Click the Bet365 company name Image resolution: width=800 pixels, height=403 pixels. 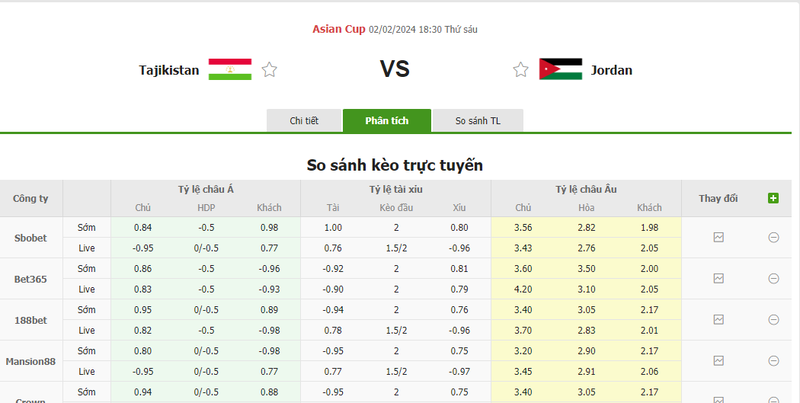(x=31, y=279)
